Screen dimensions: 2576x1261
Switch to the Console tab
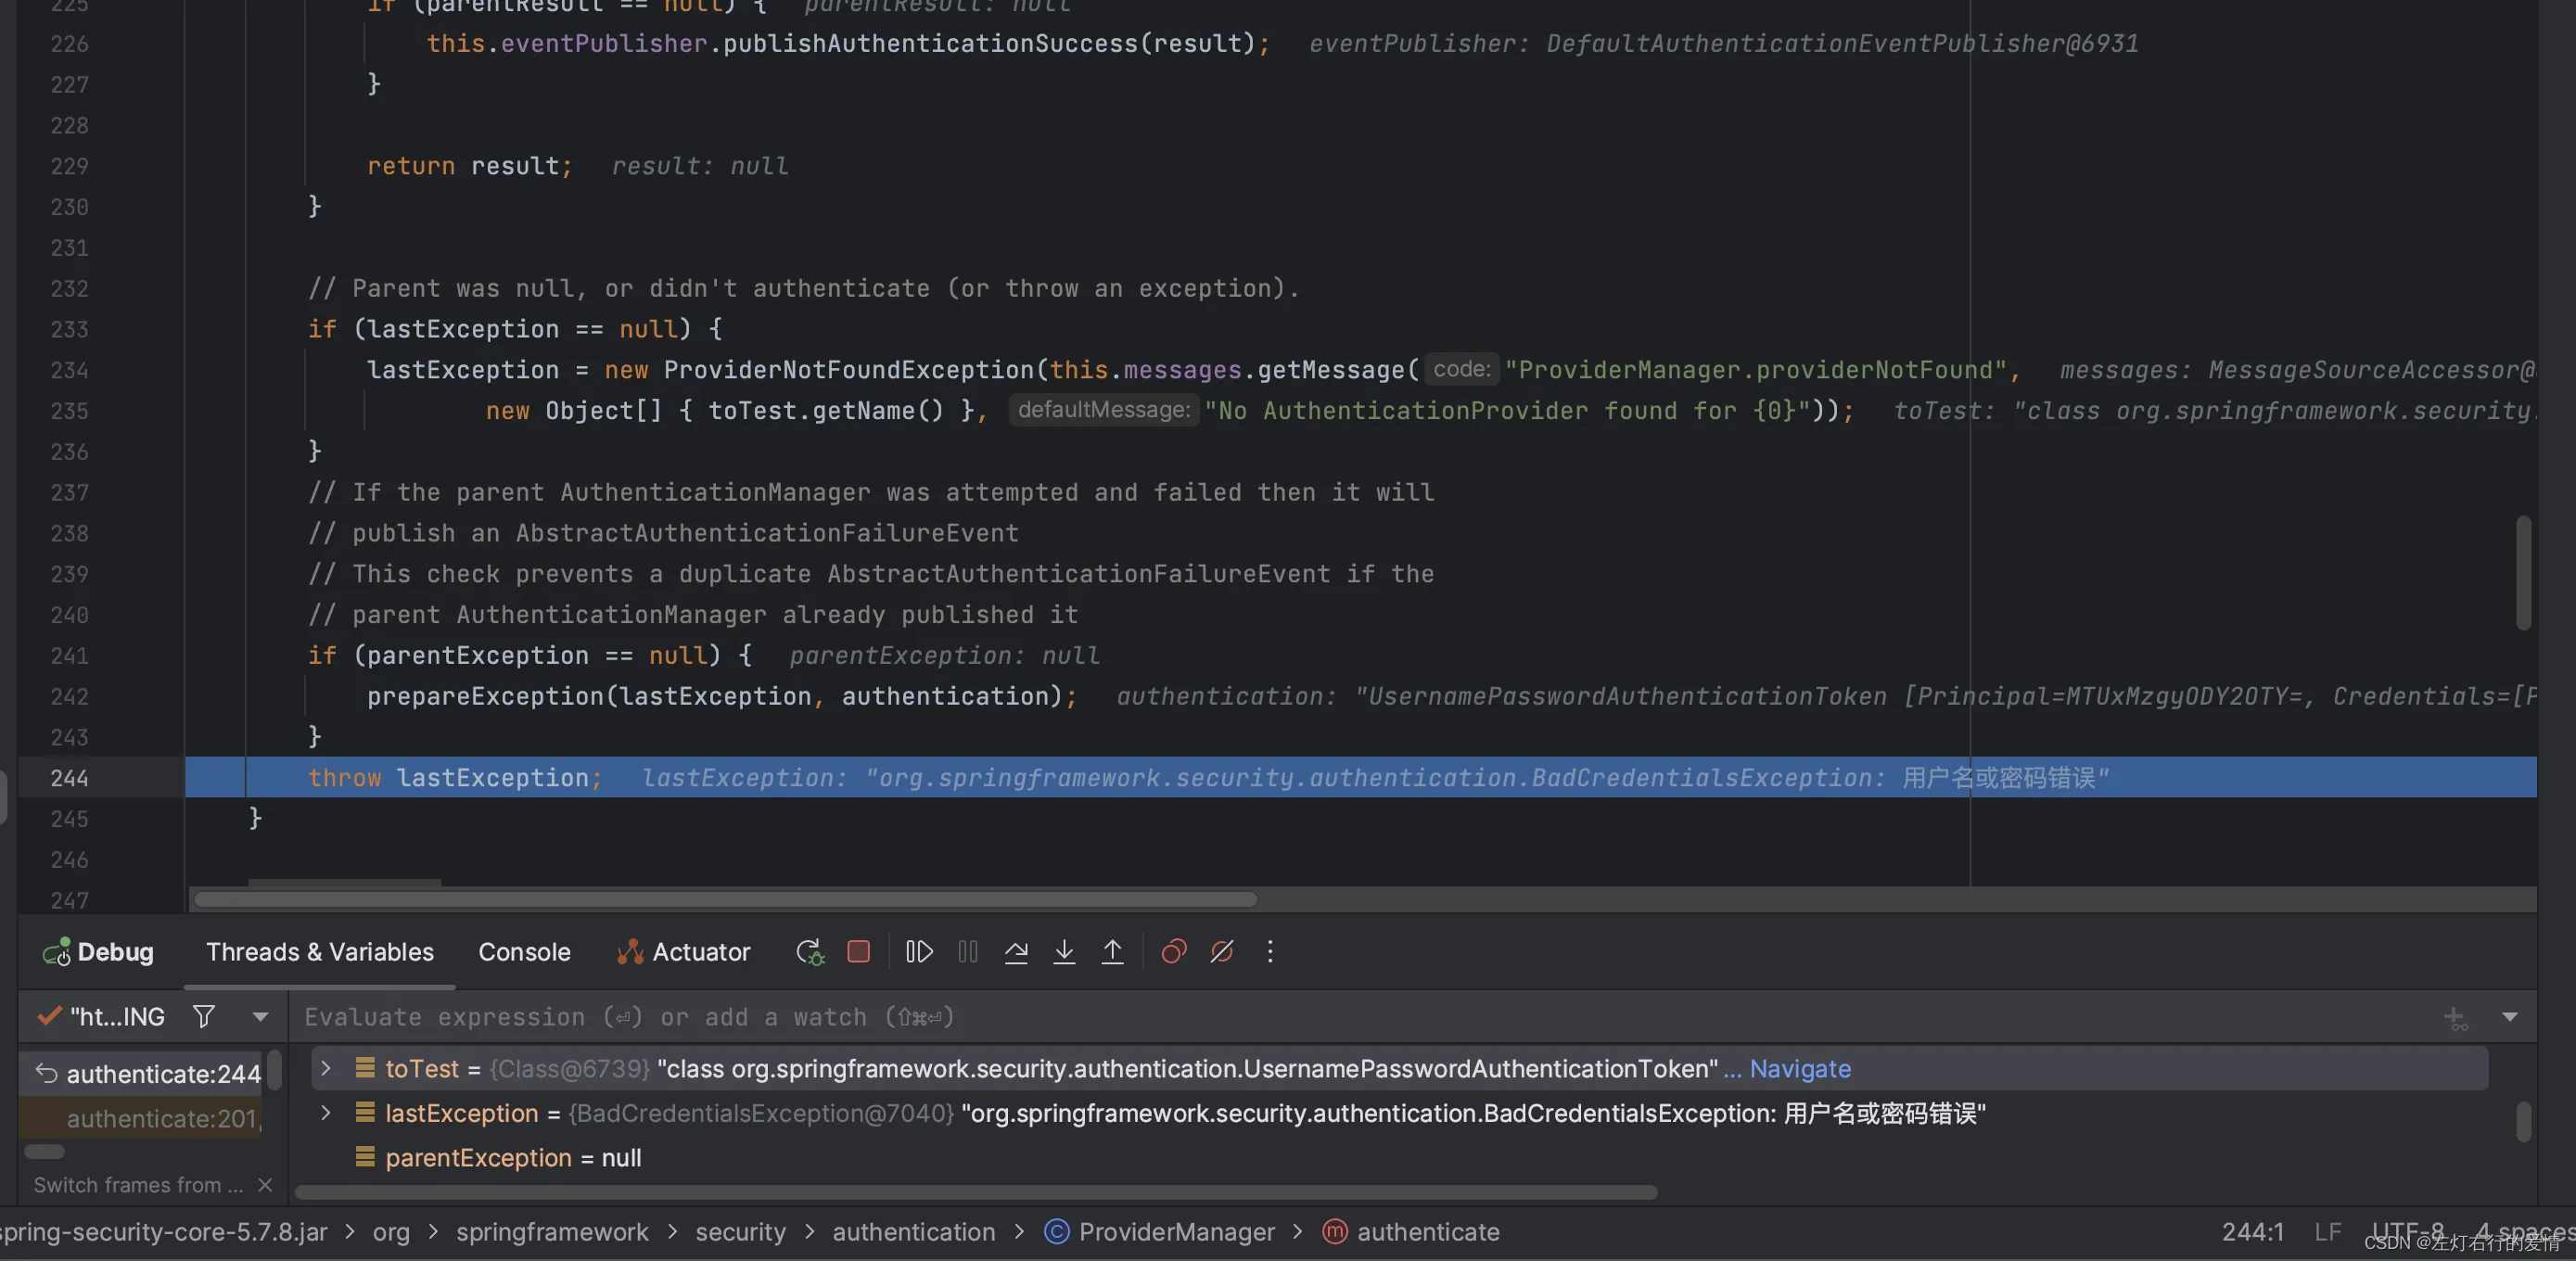coord(524,952)
